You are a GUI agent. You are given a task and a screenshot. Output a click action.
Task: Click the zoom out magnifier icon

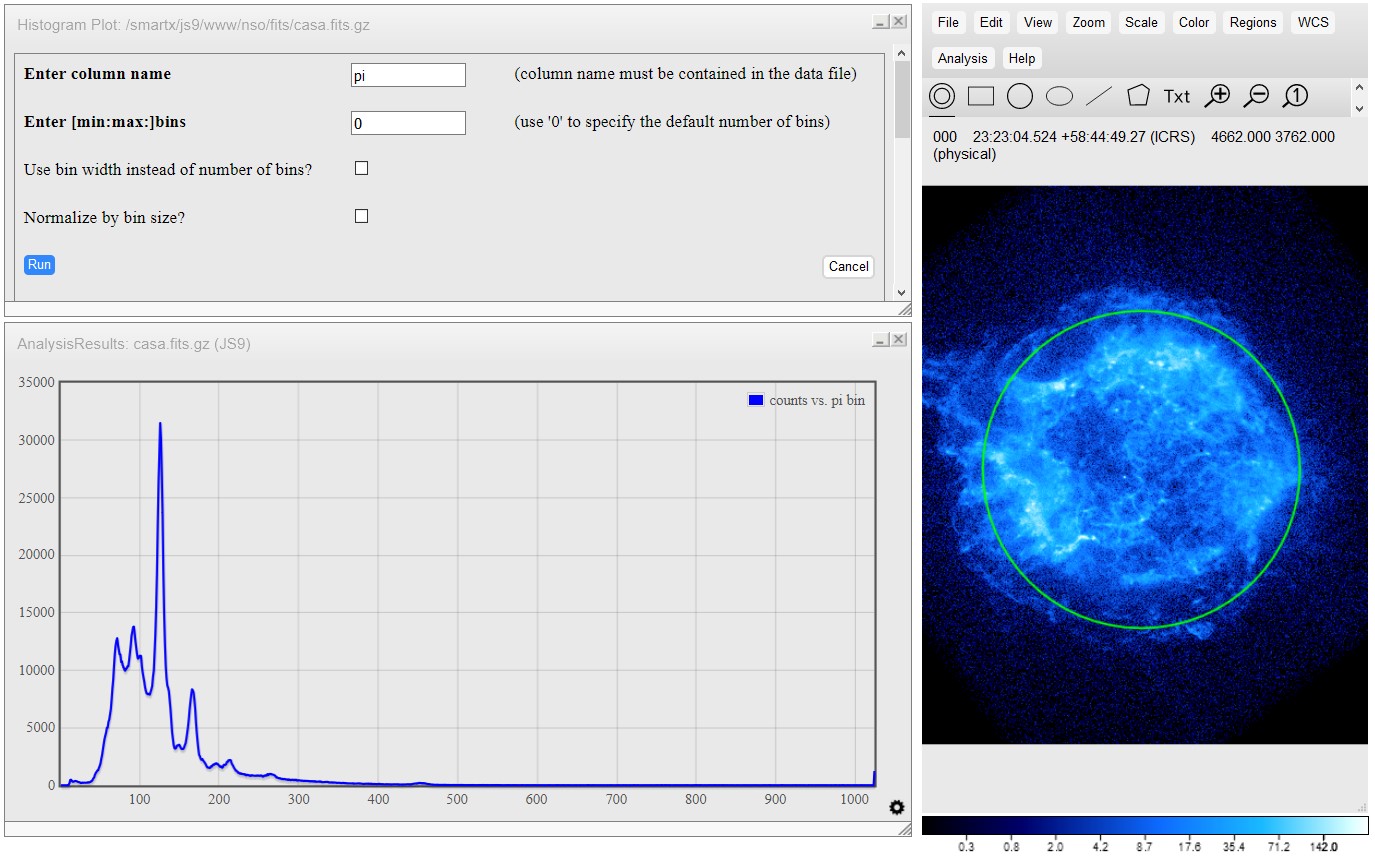coord(1256,96)
